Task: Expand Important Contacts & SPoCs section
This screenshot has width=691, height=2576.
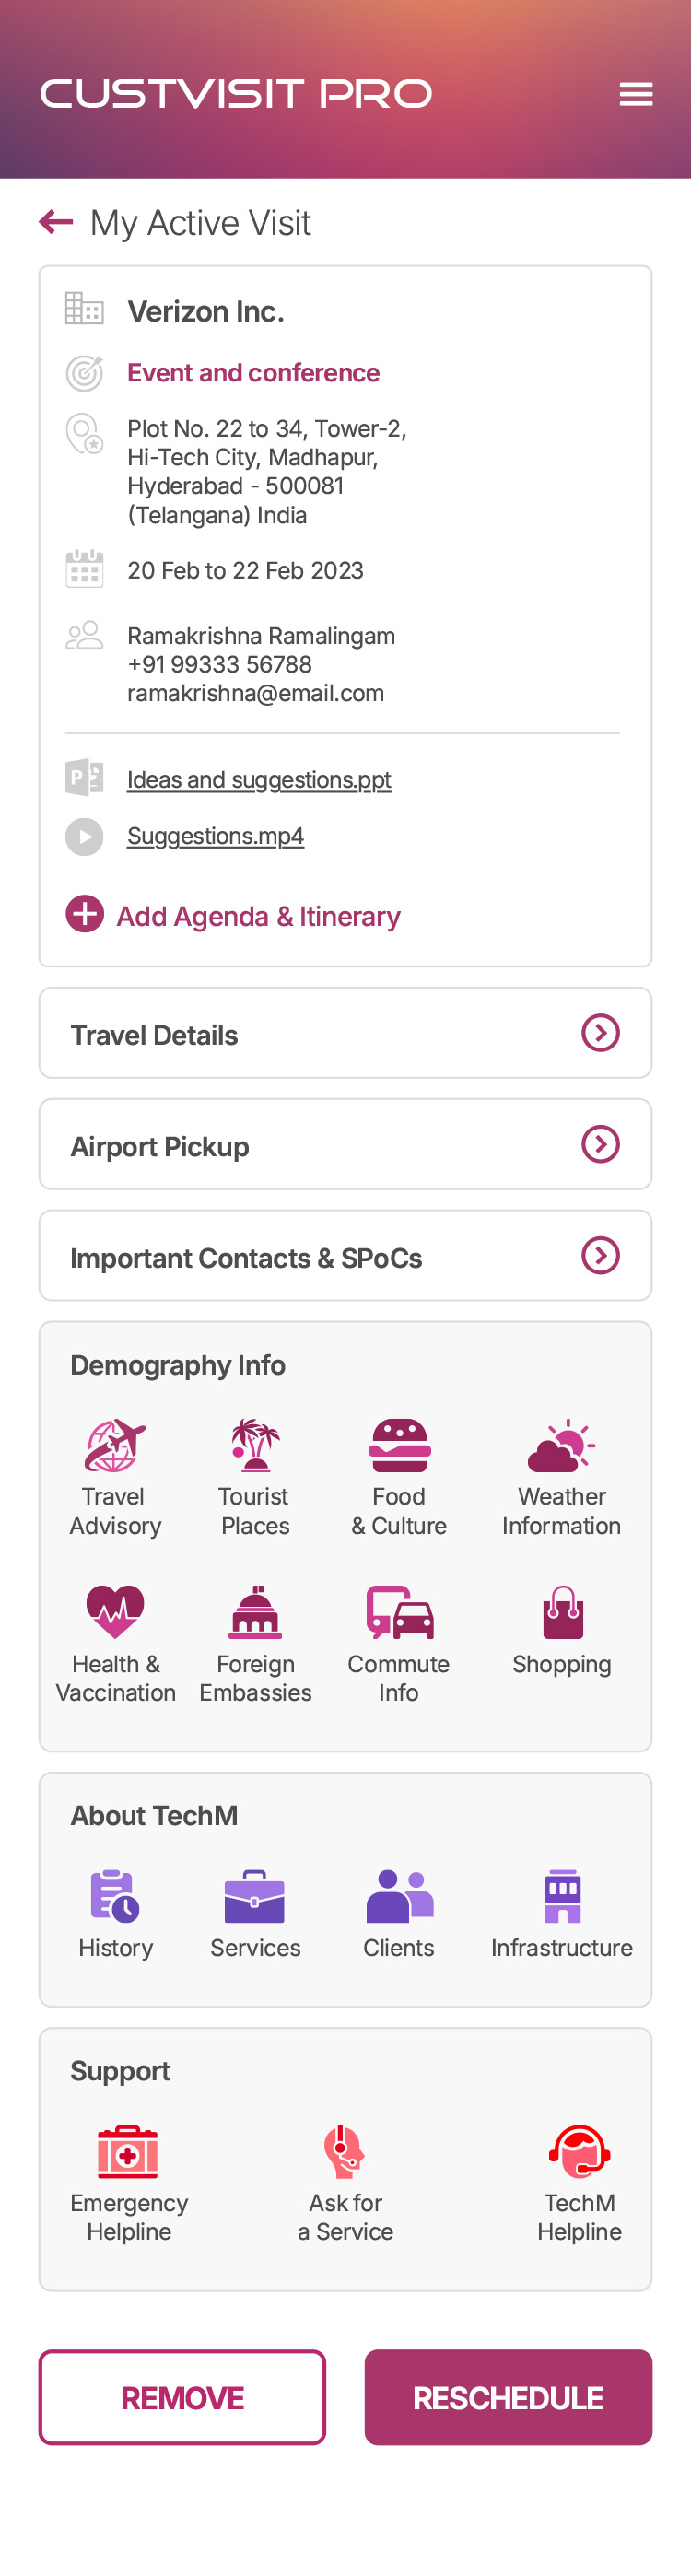Action: [x=600, y=1255]
